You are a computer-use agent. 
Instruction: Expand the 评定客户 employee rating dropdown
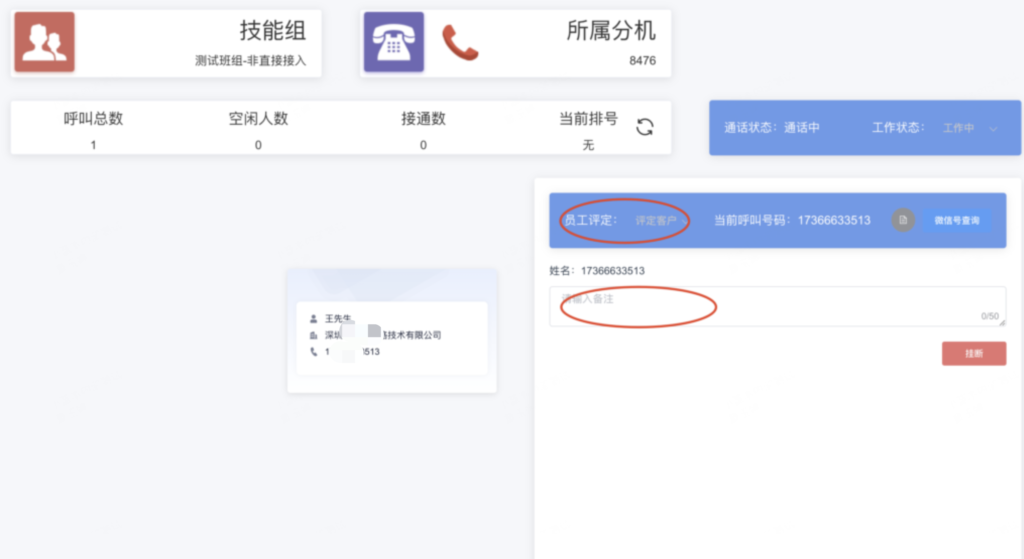pyautogui.click(x=661, y=220)
